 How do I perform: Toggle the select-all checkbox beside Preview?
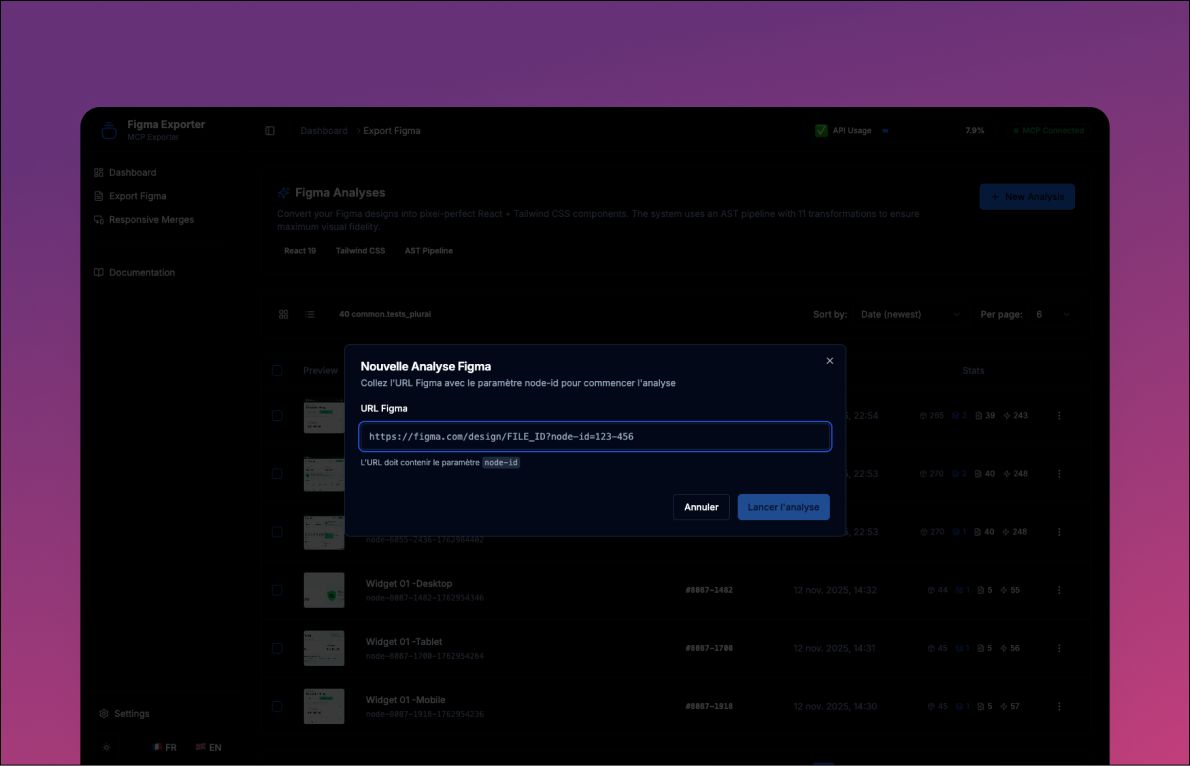point(277,370)
